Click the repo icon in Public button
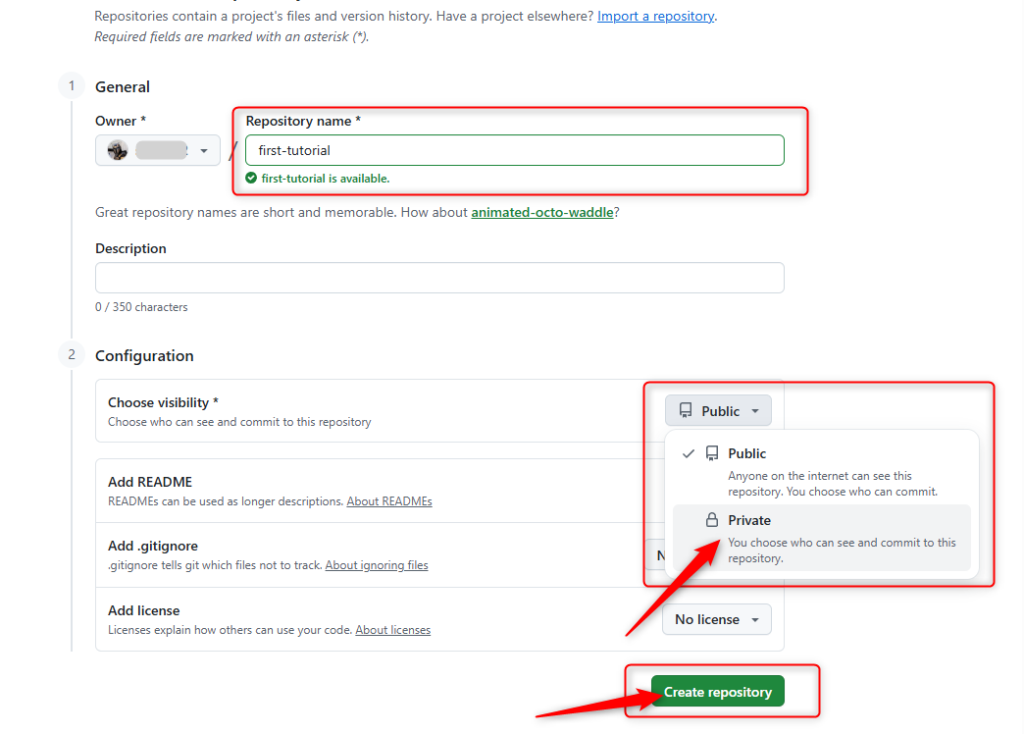 (x=685, y=411)
